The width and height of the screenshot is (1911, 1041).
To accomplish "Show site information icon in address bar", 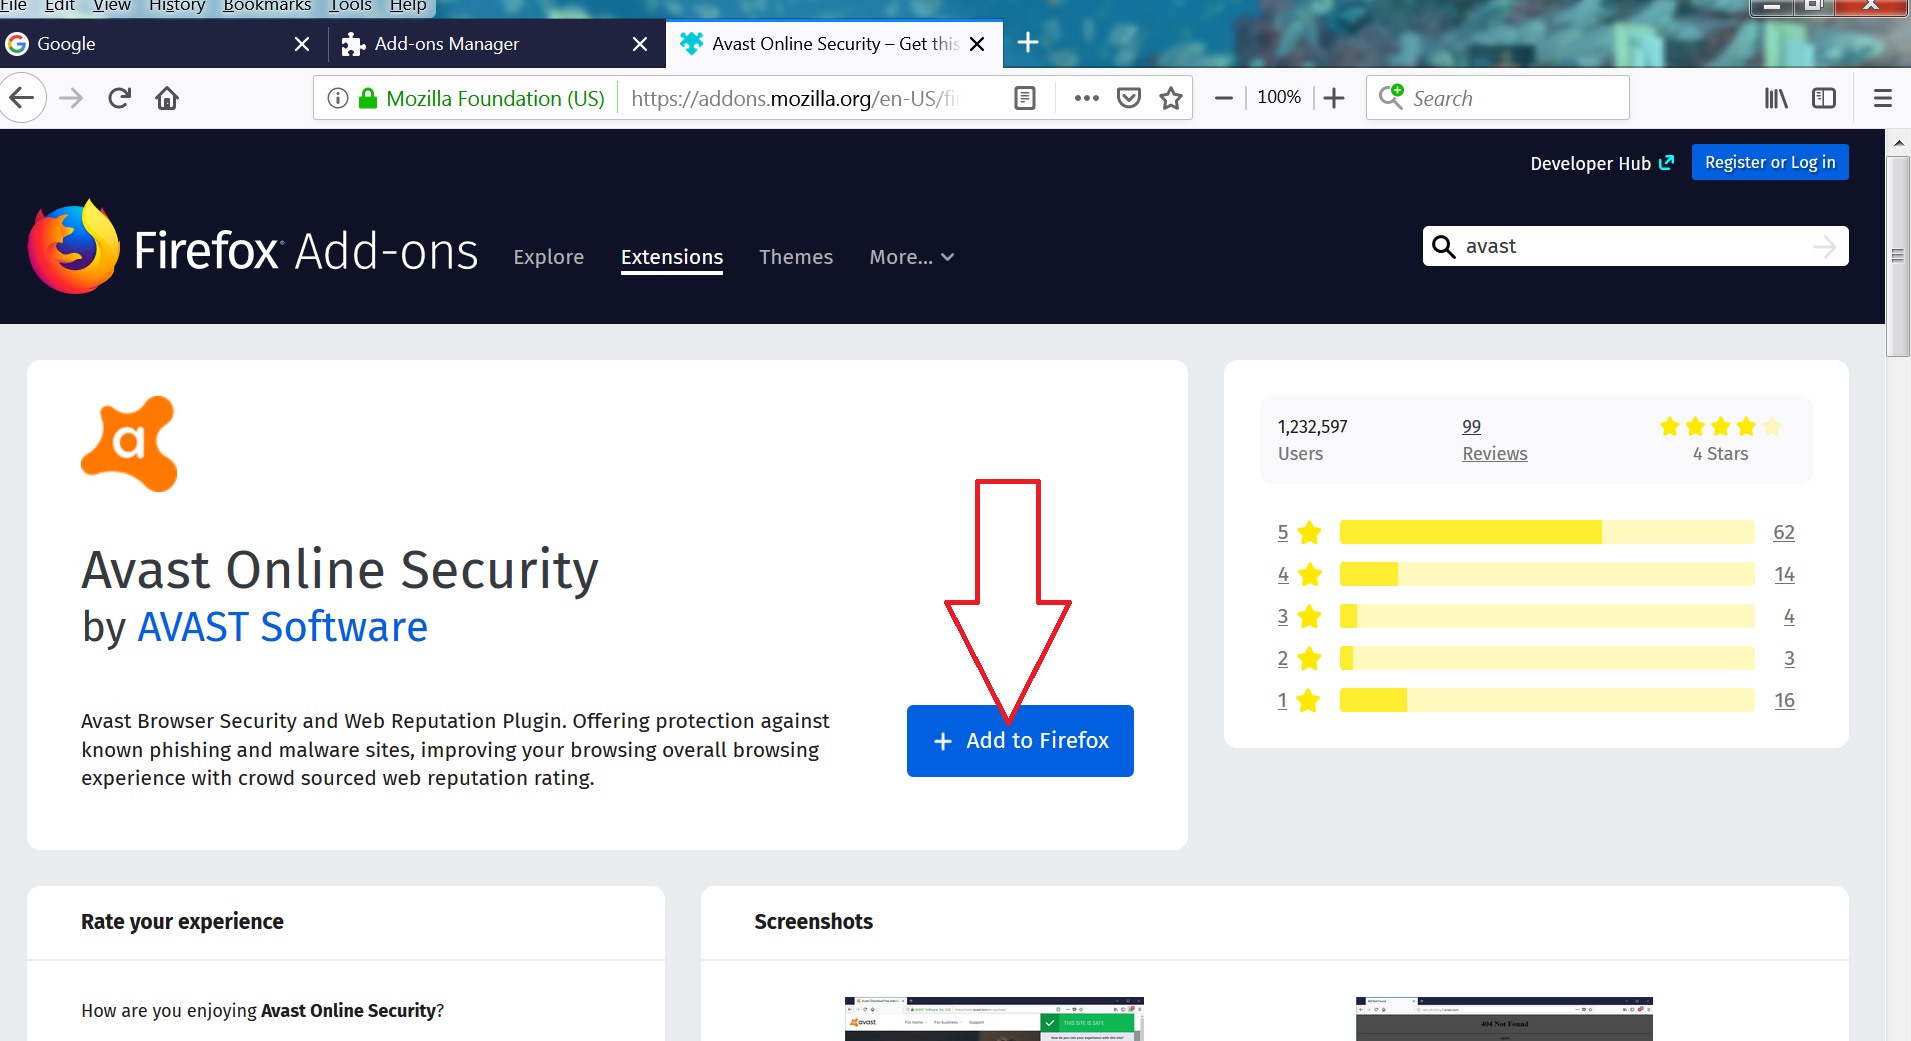I will (x=338, y=98).
